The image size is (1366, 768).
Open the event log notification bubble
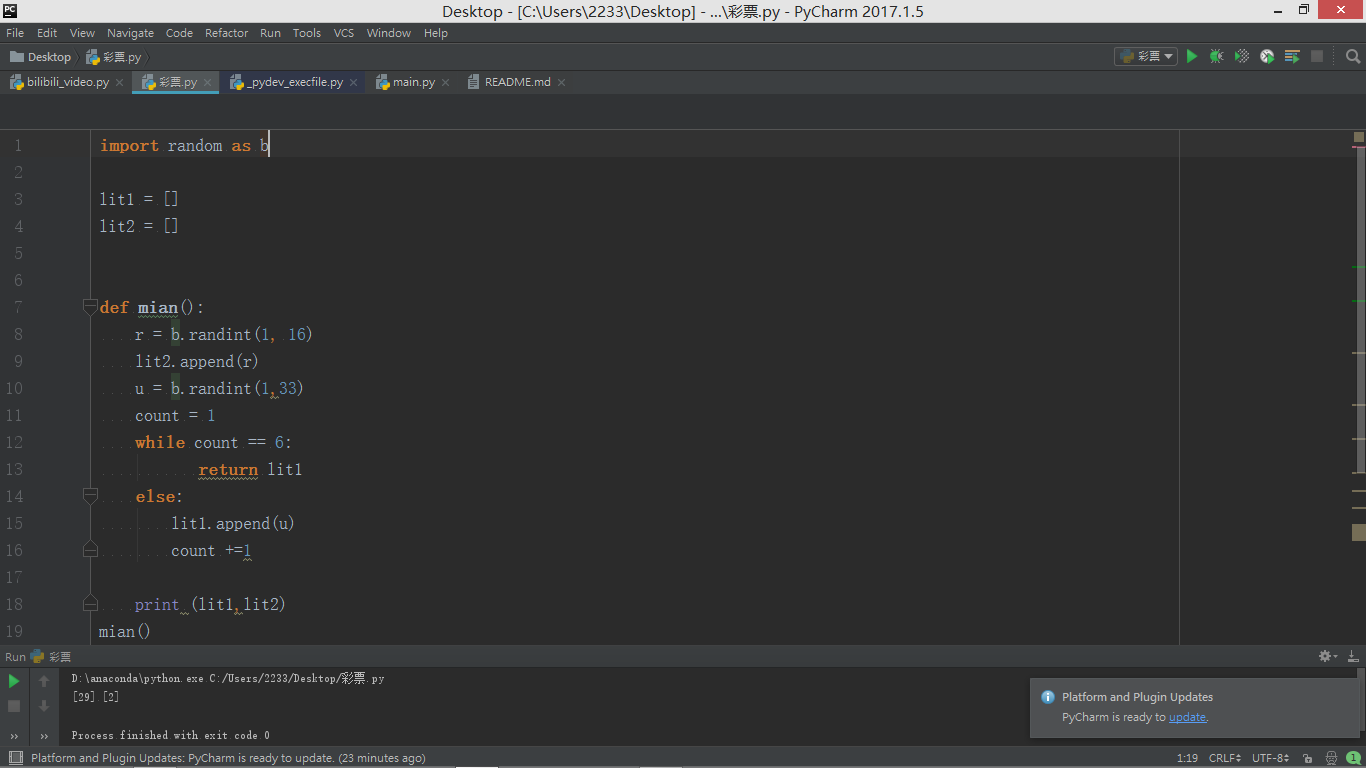[x=1352, y=758]
